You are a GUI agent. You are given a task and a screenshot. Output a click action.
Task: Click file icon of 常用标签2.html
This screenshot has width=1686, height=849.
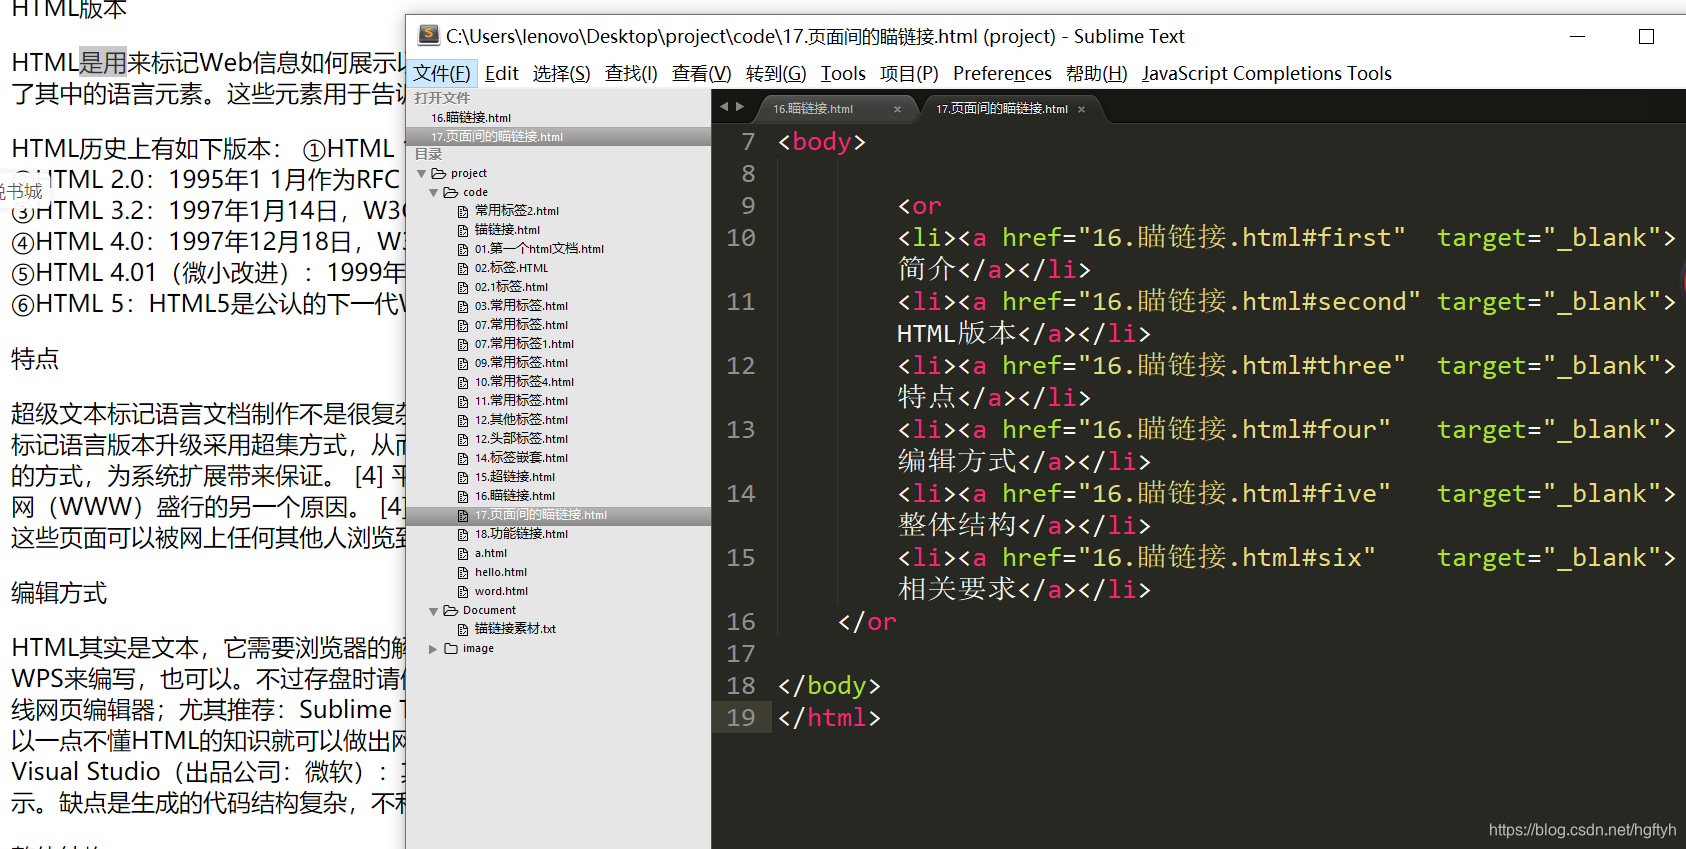463,211
